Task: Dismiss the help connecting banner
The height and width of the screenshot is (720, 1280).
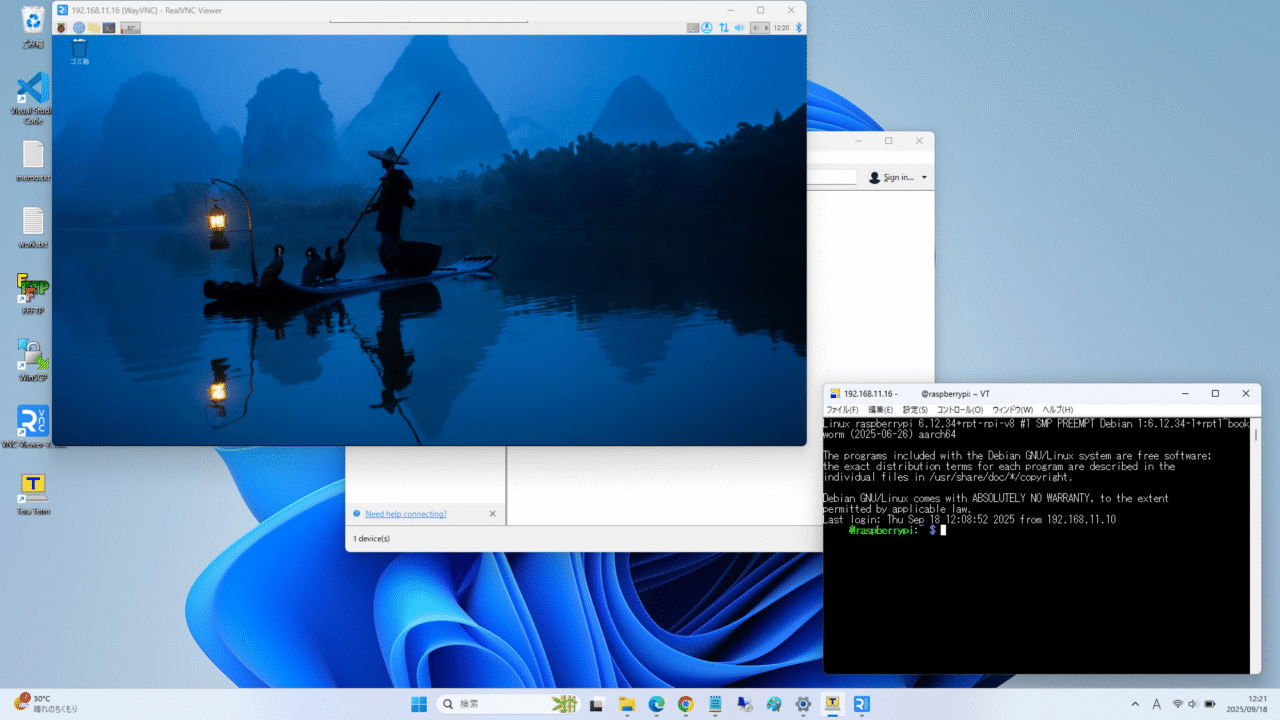Action: [x=492, y=514]
